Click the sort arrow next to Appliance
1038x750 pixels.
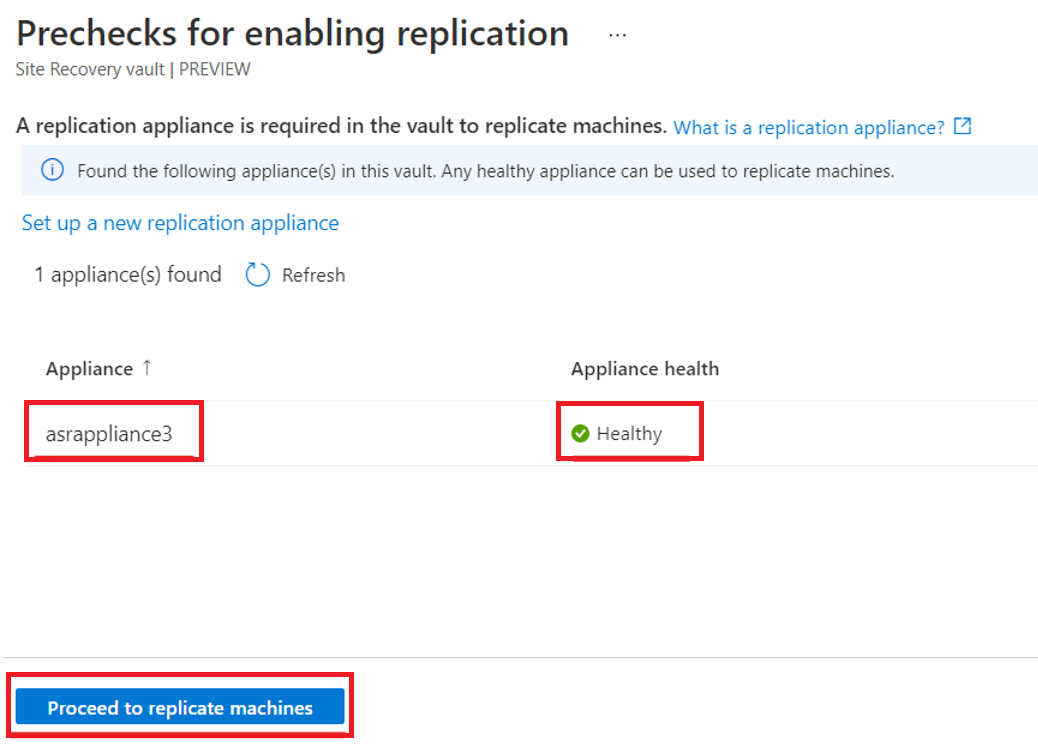(147, 368)
